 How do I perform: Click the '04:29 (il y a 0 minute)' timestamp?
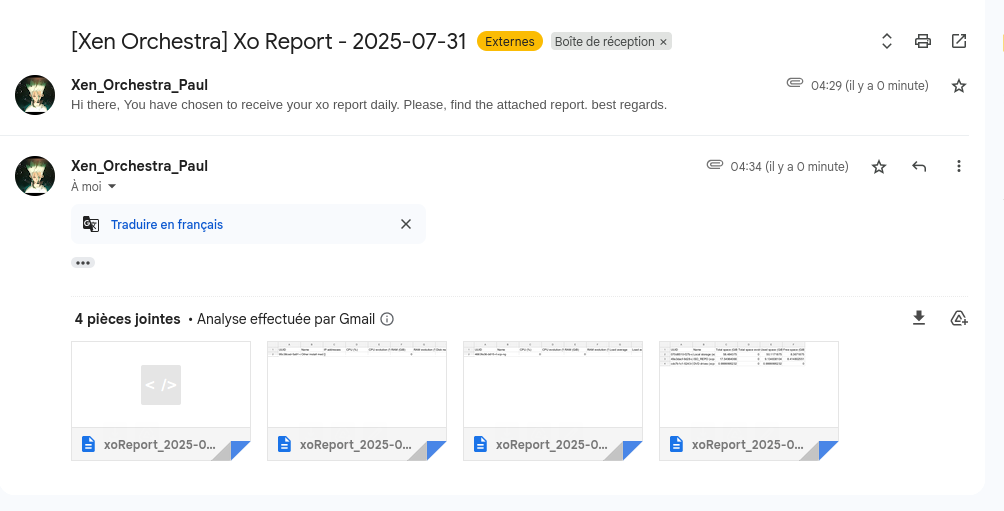click(x=870, y=86)
